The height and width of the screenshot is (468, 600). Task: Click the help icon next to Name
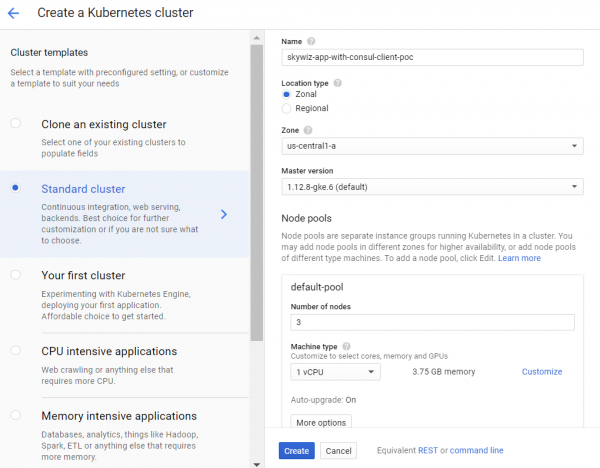[x=311, y=41]
